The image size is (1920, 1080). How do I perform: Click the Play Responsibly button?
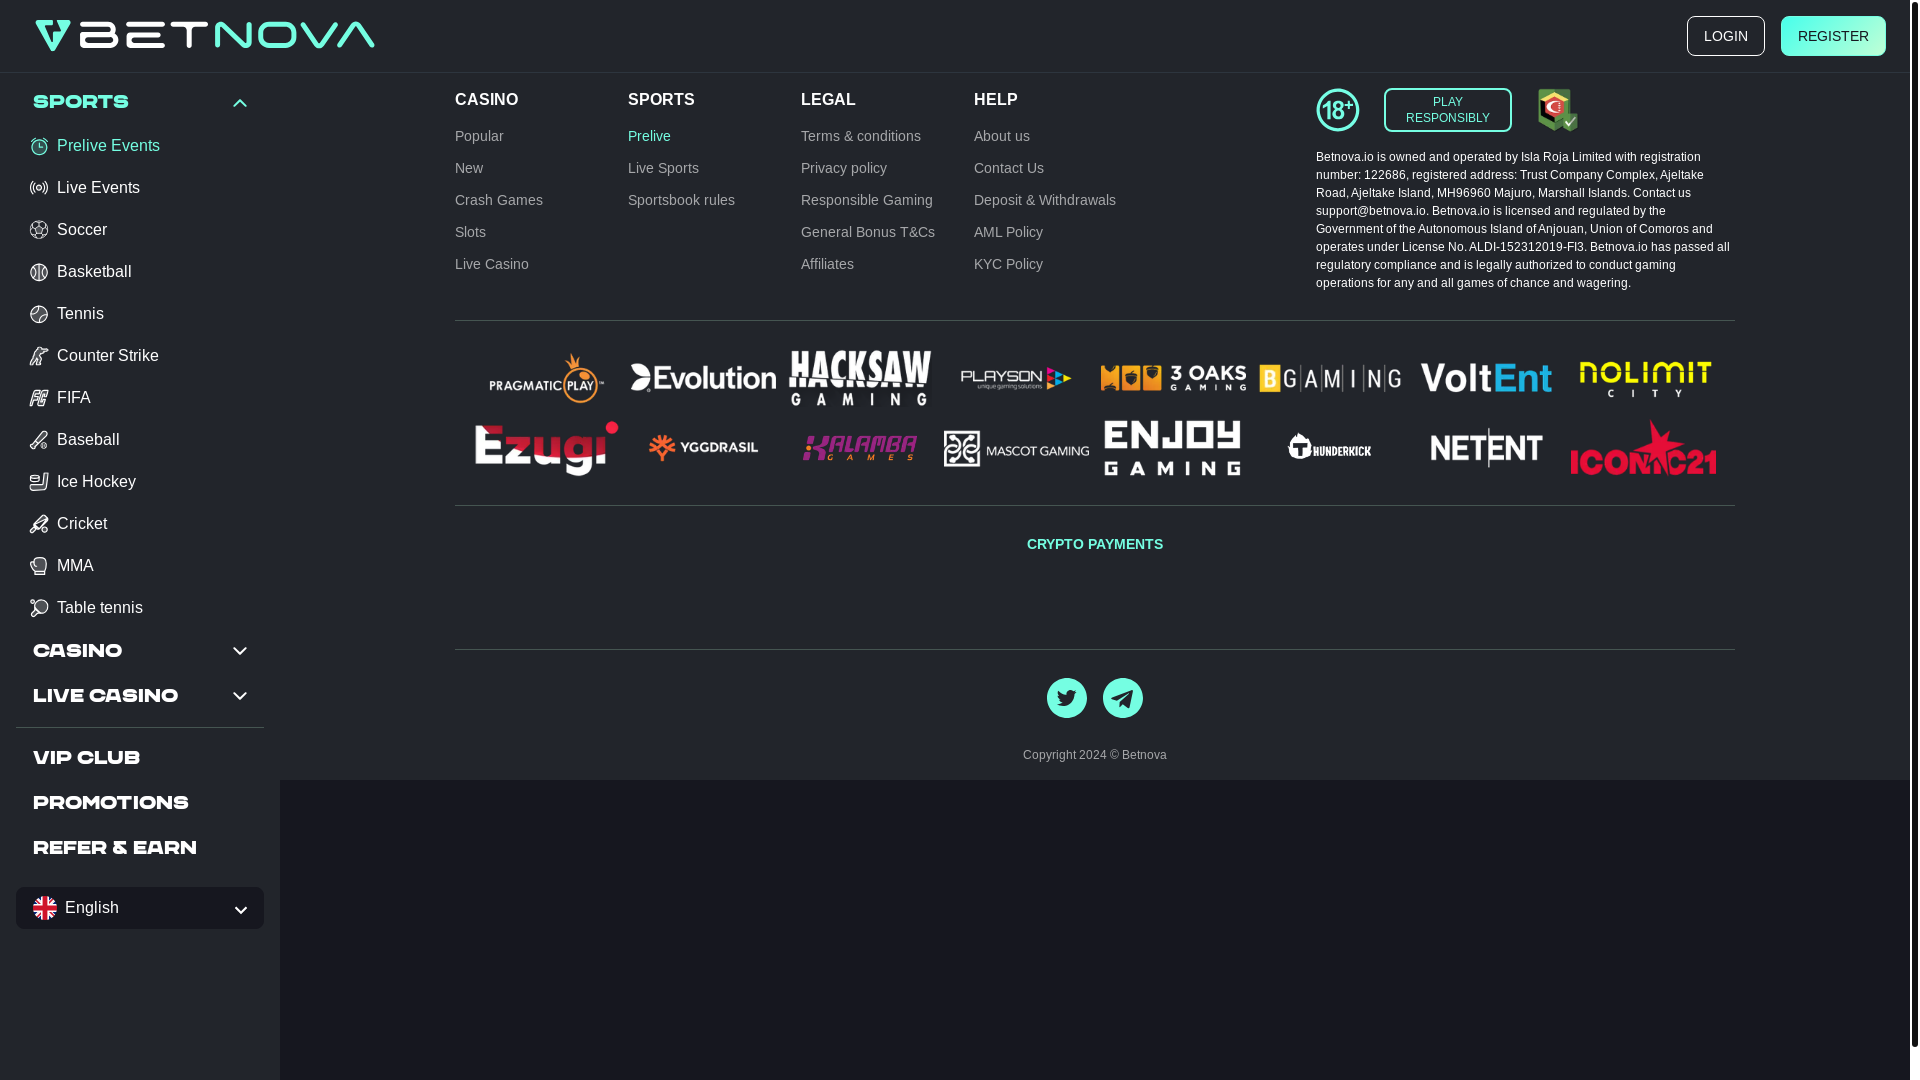1447,110
